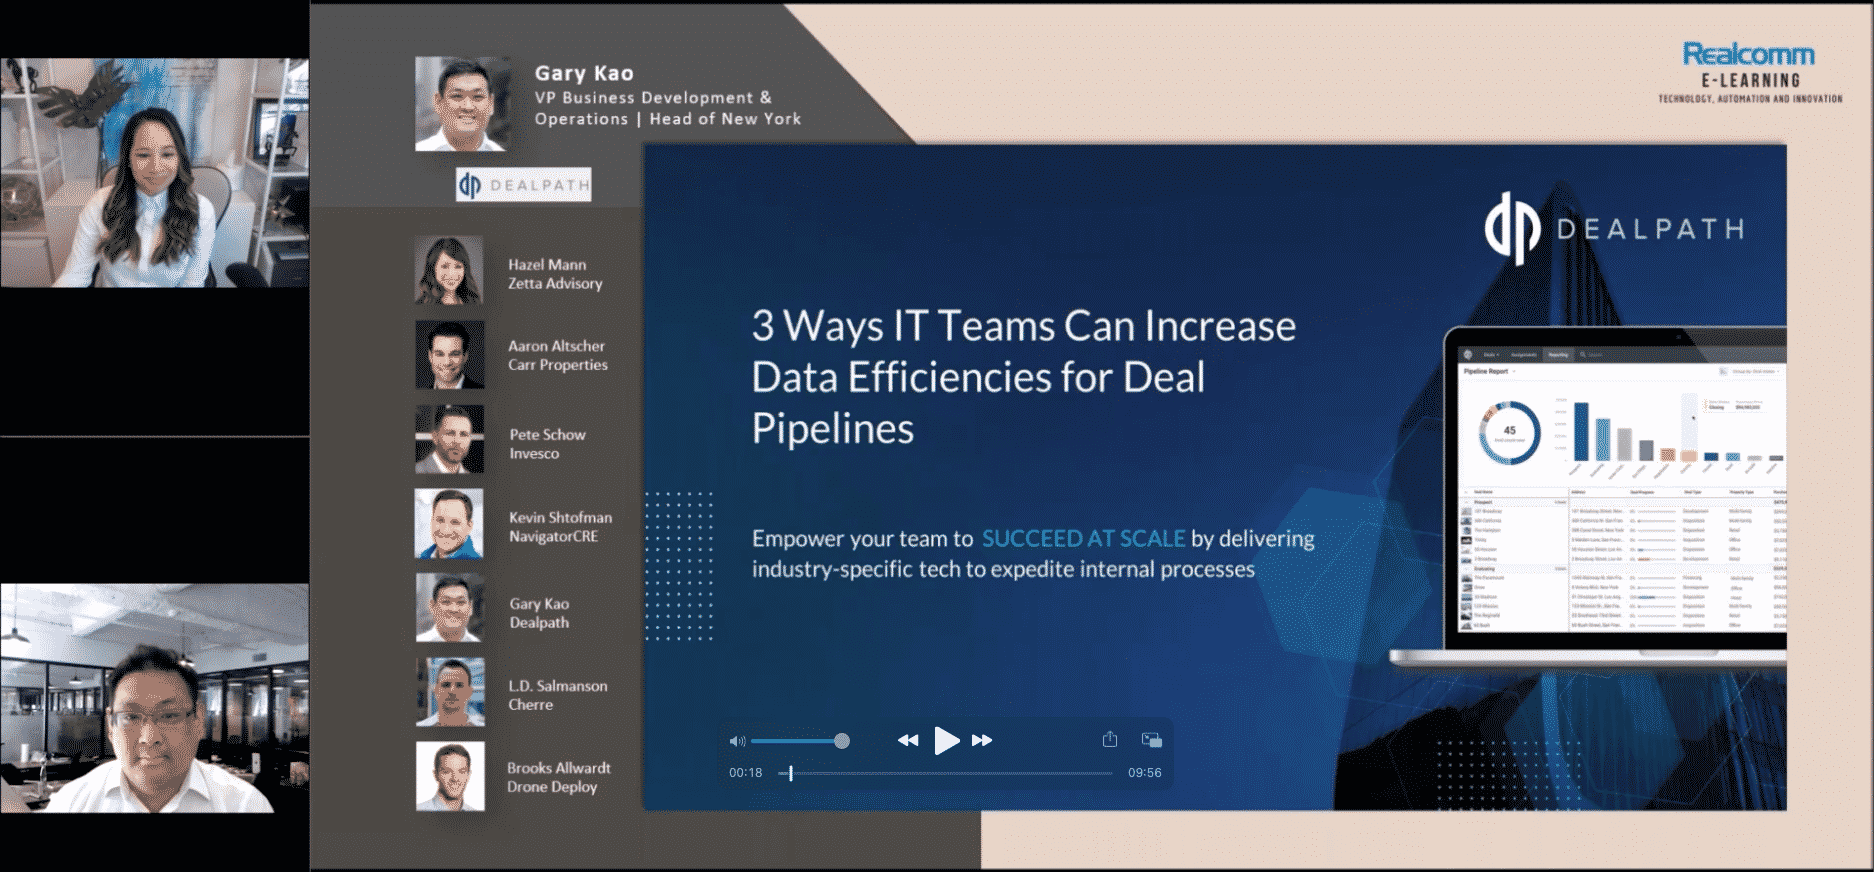The image size is (1874, 872).
Task: Click the "Cherre" company text
Action: point(530,705)
